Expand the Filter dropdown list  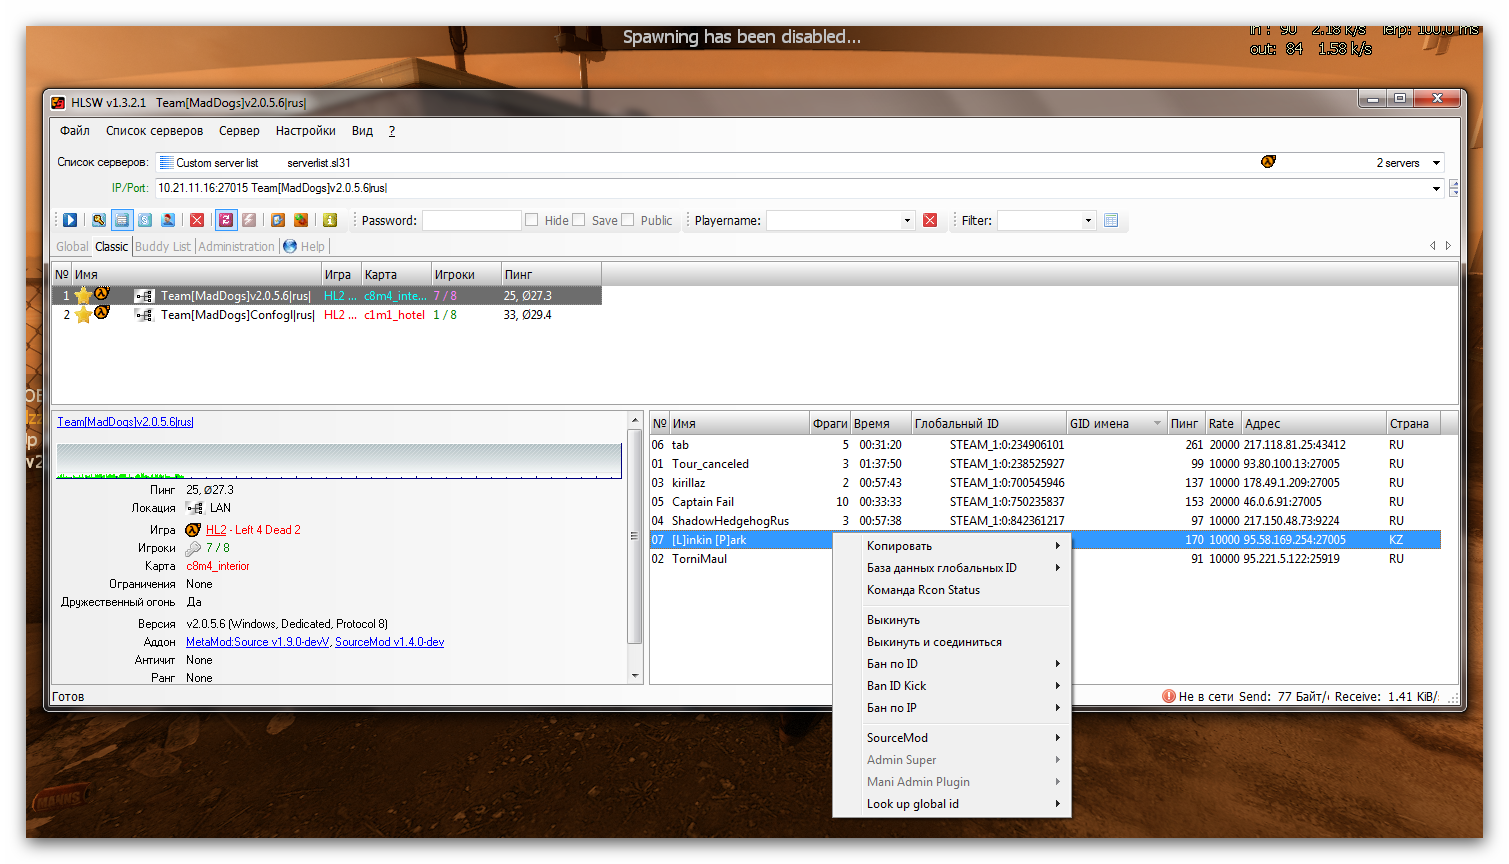pos(1088,221)
